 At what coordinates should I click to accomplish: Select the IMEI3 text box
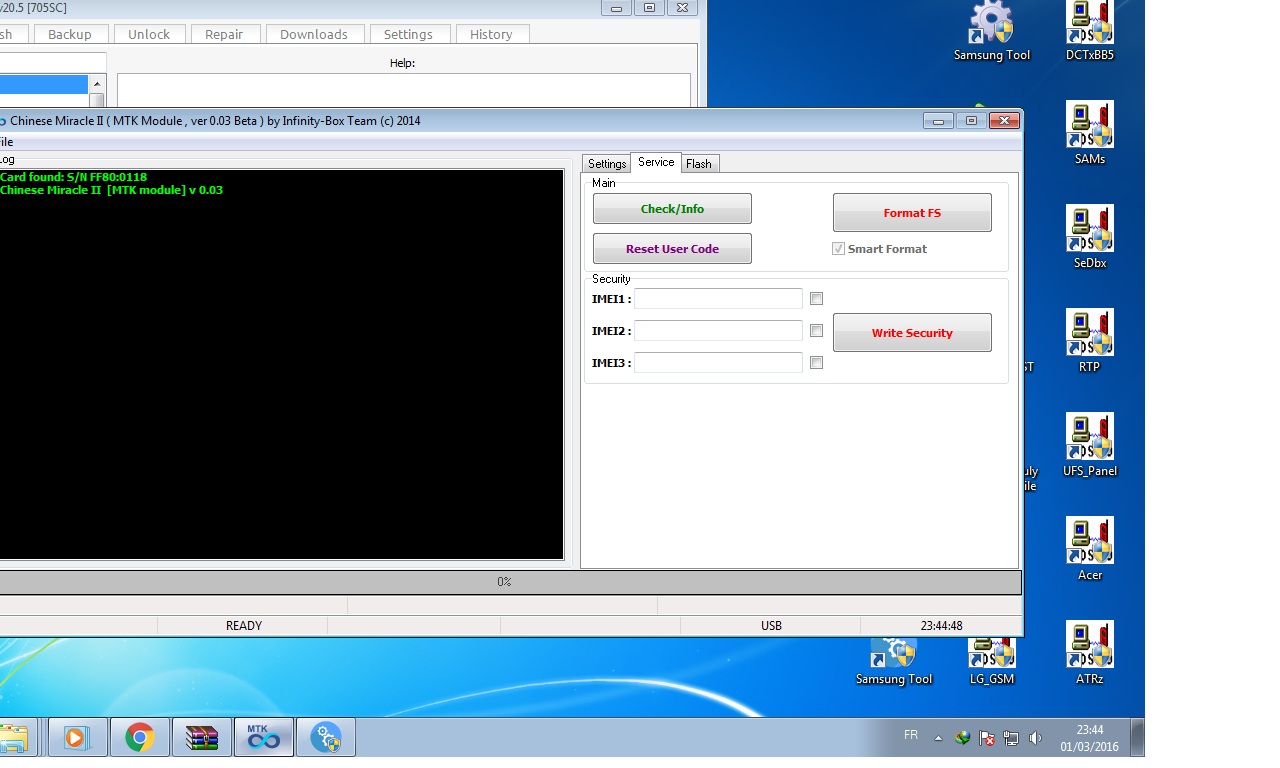point(718,363)
